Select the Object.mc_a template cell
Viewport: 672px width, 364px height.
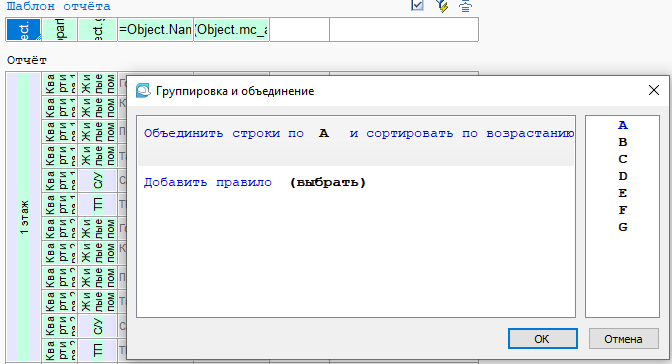(231, 30)
